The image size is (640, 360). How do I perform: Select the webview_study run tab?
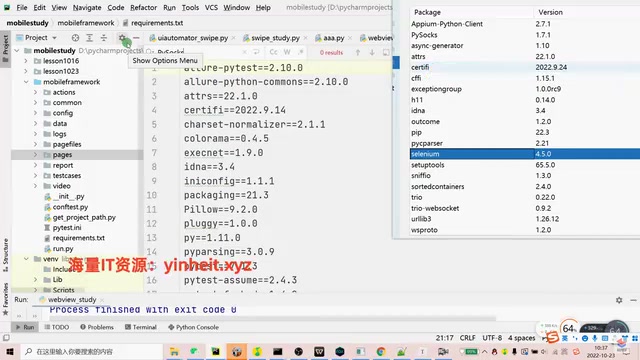72,300
